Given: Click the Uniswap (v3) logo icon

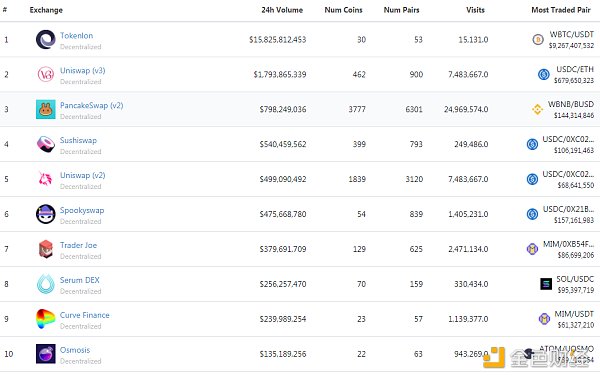Looking at the screenshot, I should point(46,74).
